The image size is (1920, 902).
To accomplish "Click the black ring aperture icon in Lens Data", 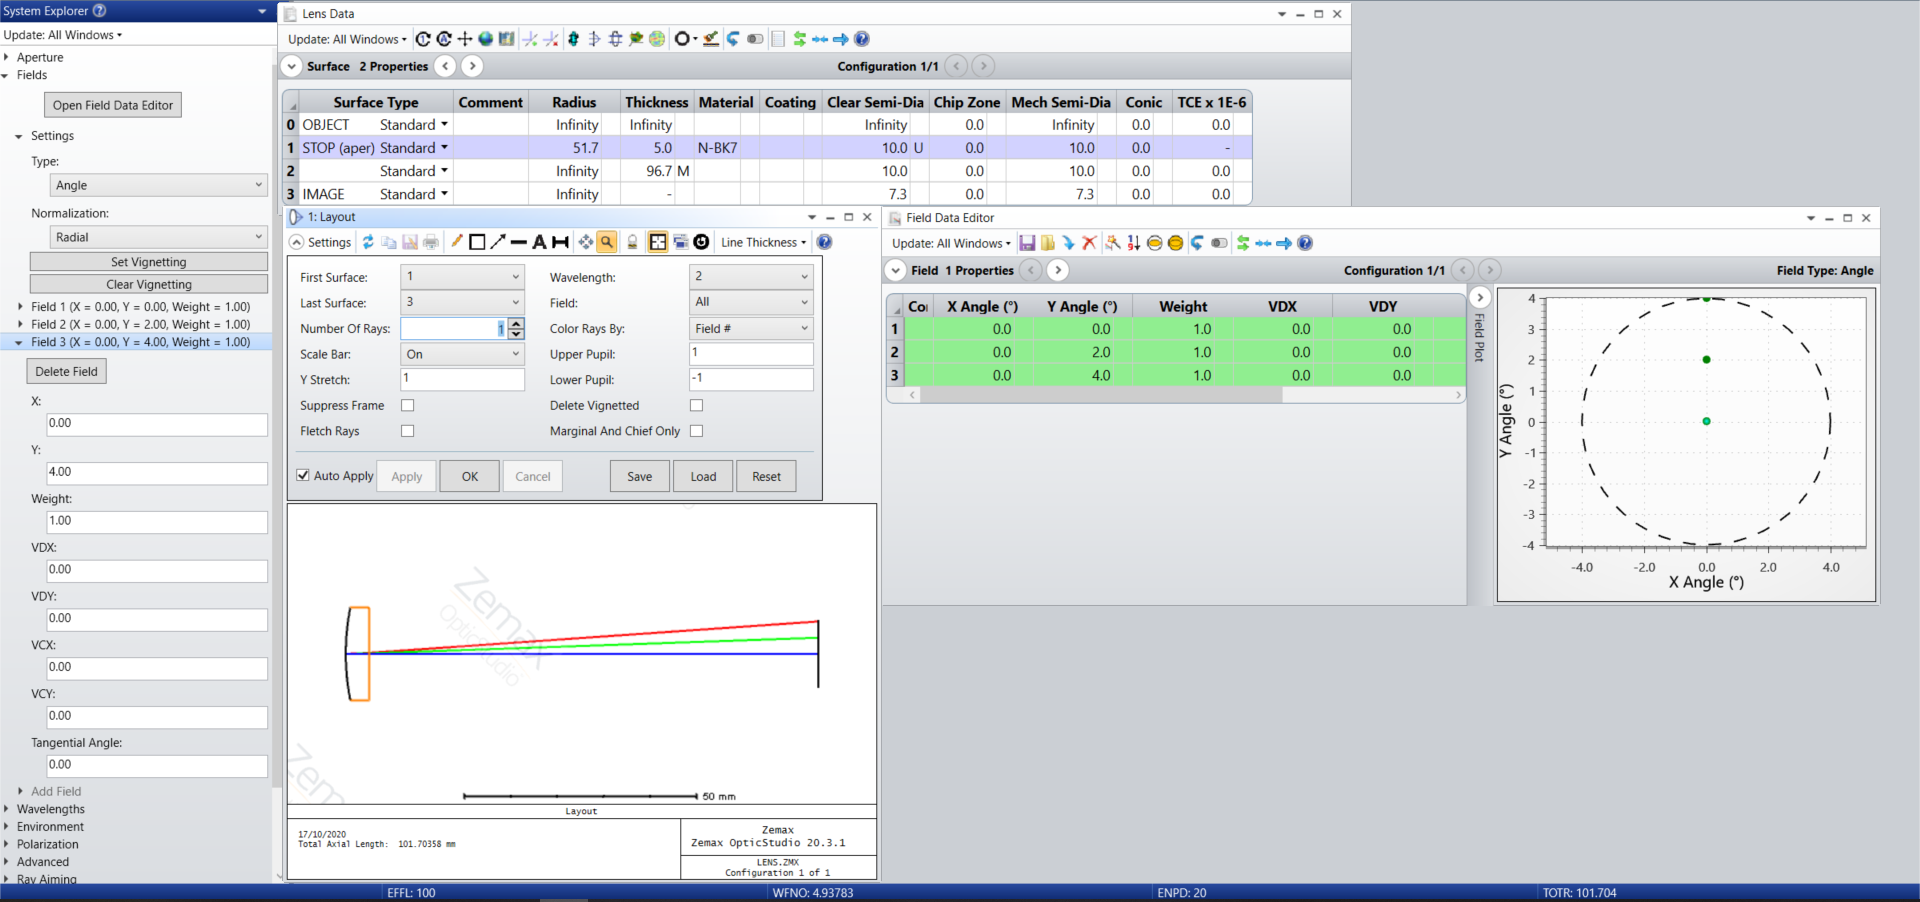I will point(682,39).
